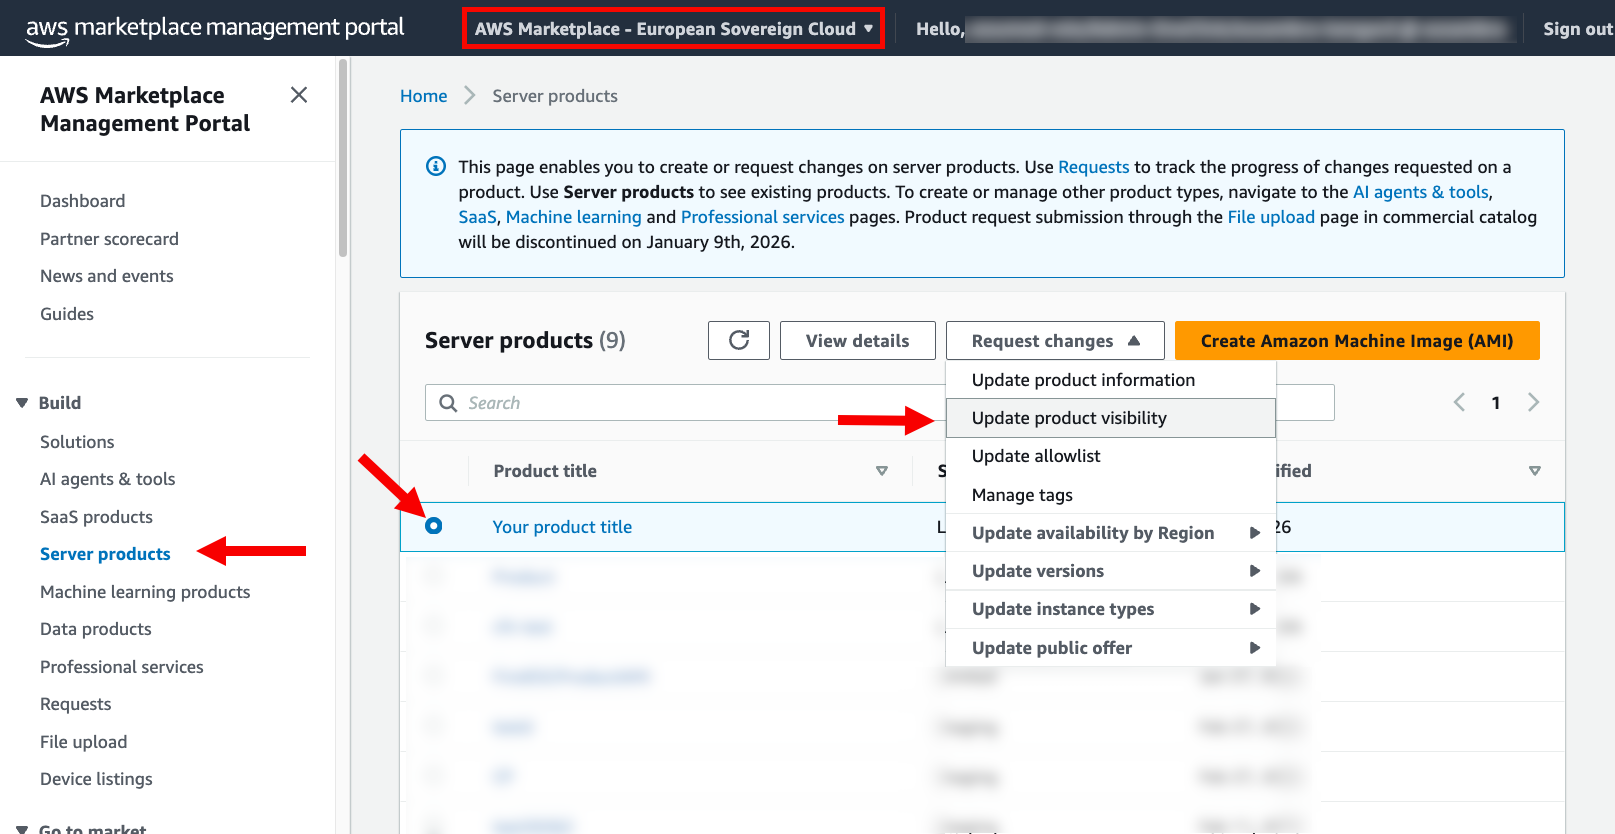The height and width of the screenshot is (834, 1615).
Task: Go to next page of results
Action: coord(1533,402)
